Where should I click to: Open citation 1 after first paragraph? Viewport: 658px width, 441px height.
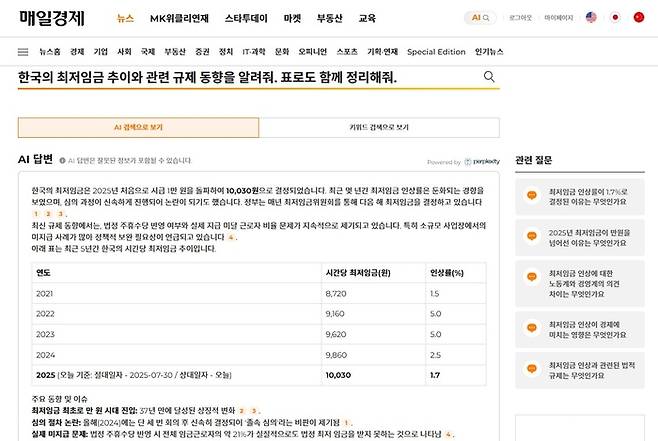coord(36,214)
